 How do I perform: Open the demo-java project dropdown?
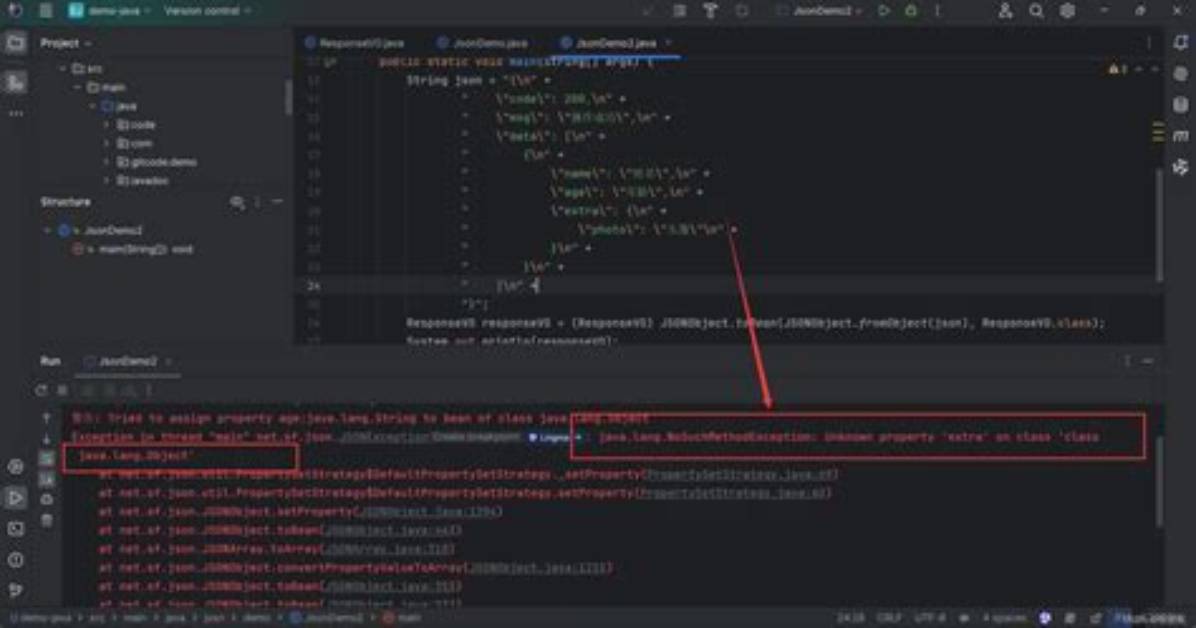(109, 11)
